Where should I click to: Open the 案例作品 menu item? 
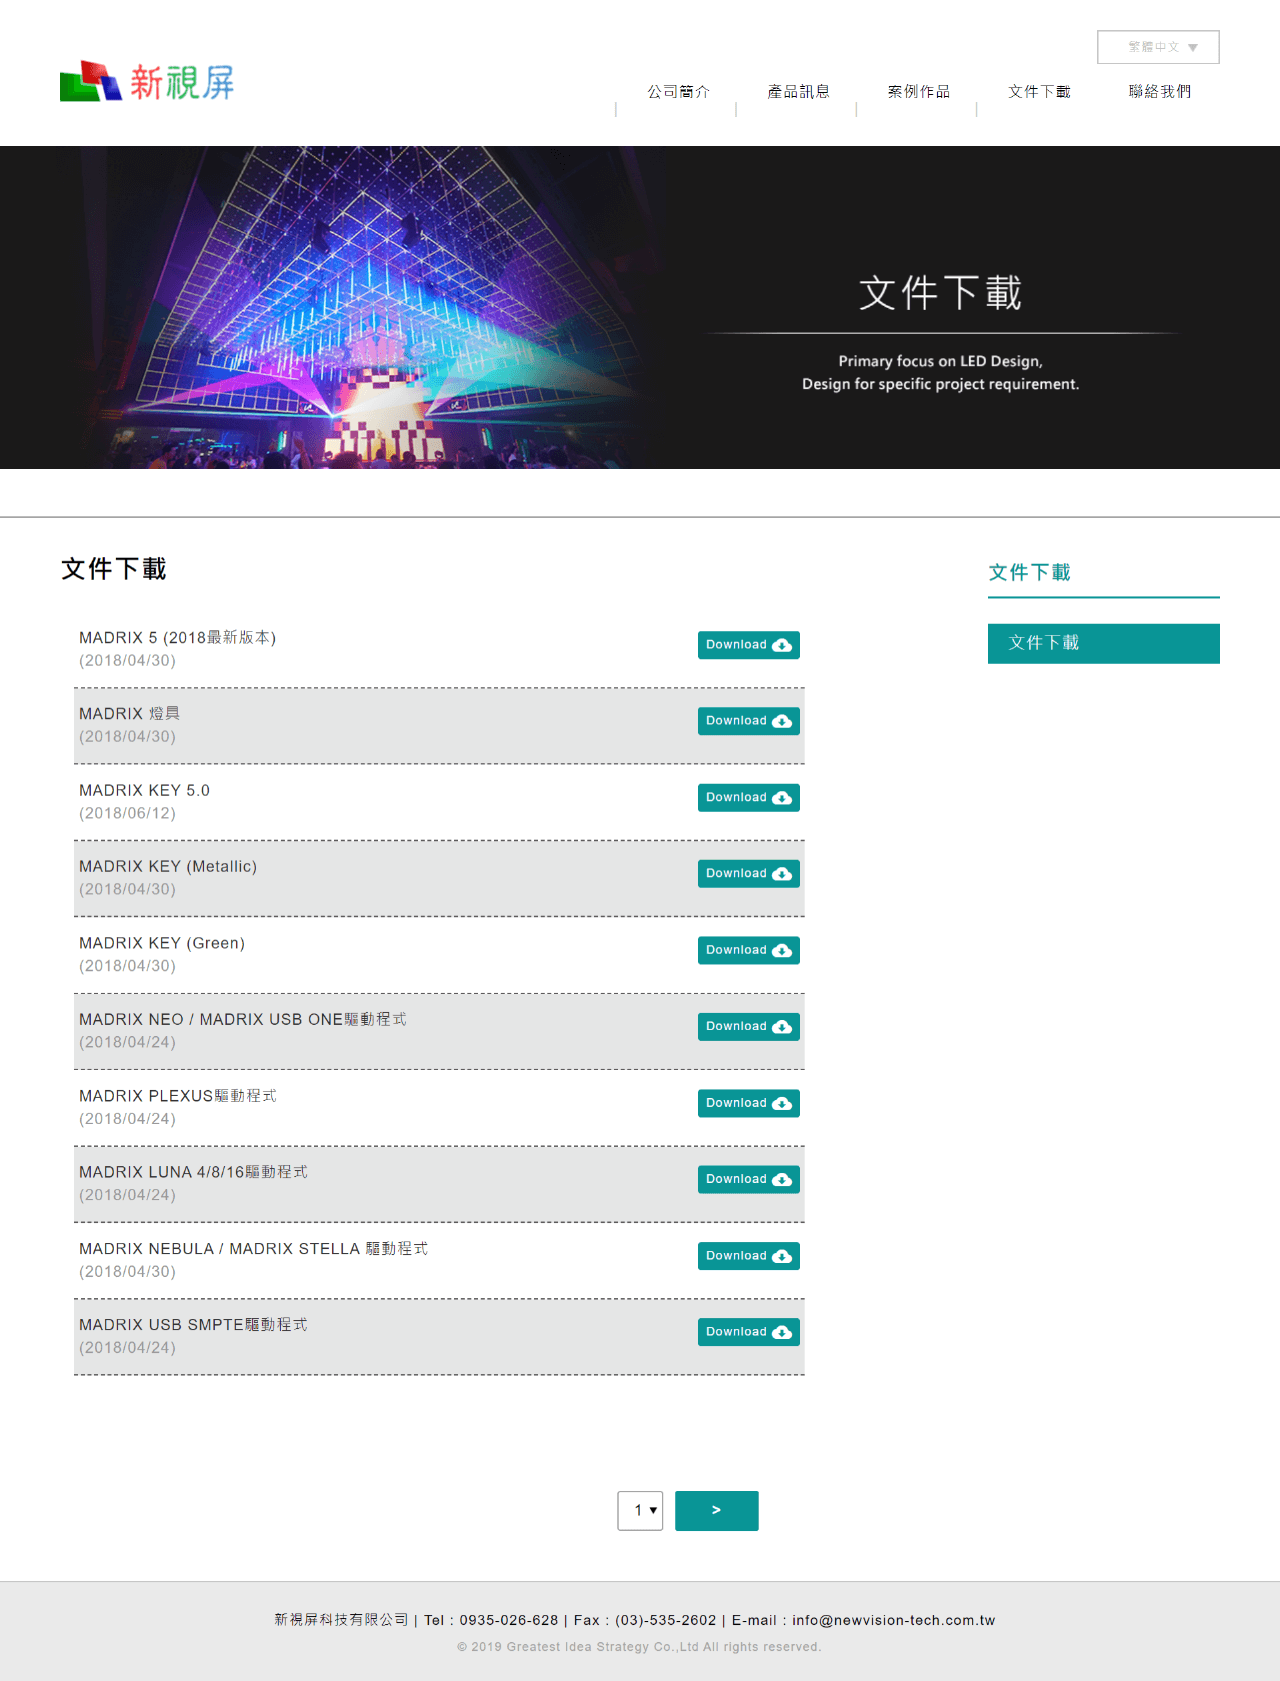[x=918, y=92]
